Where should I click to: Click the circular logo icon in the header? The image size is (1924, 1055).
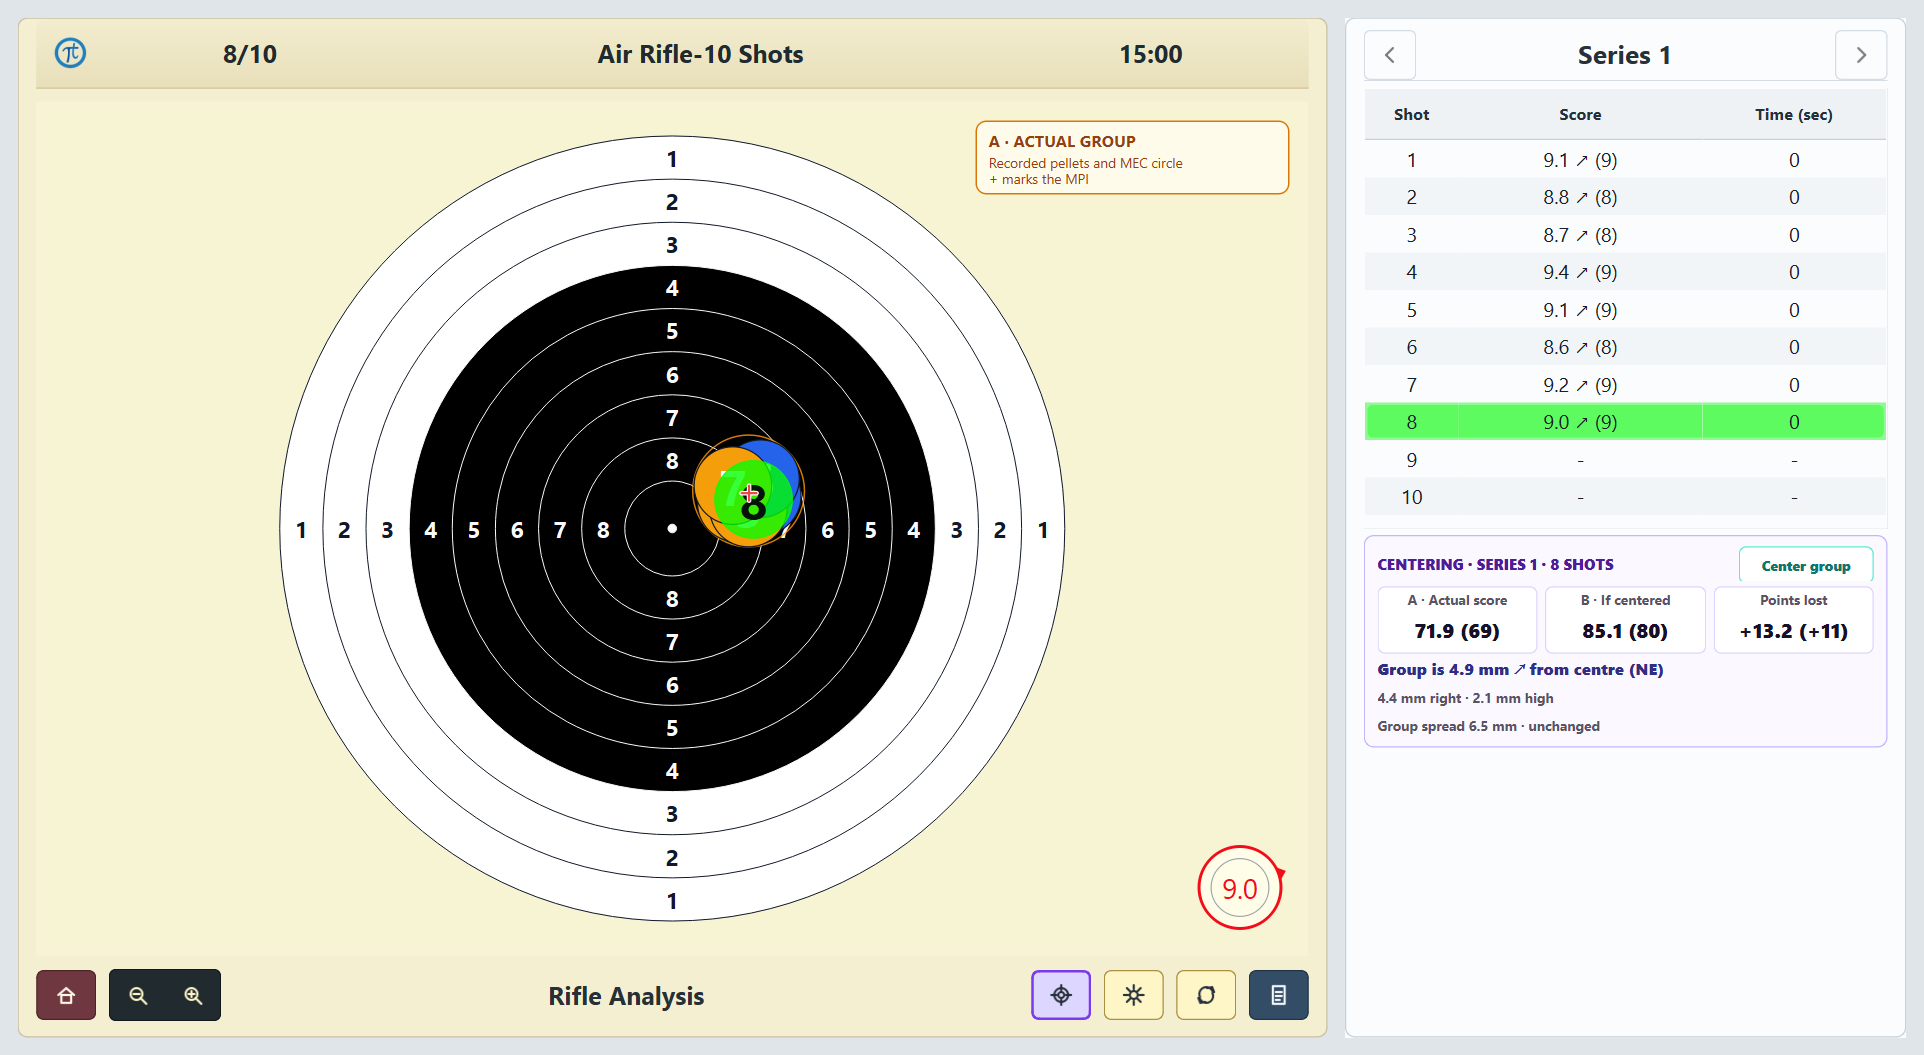70,53
